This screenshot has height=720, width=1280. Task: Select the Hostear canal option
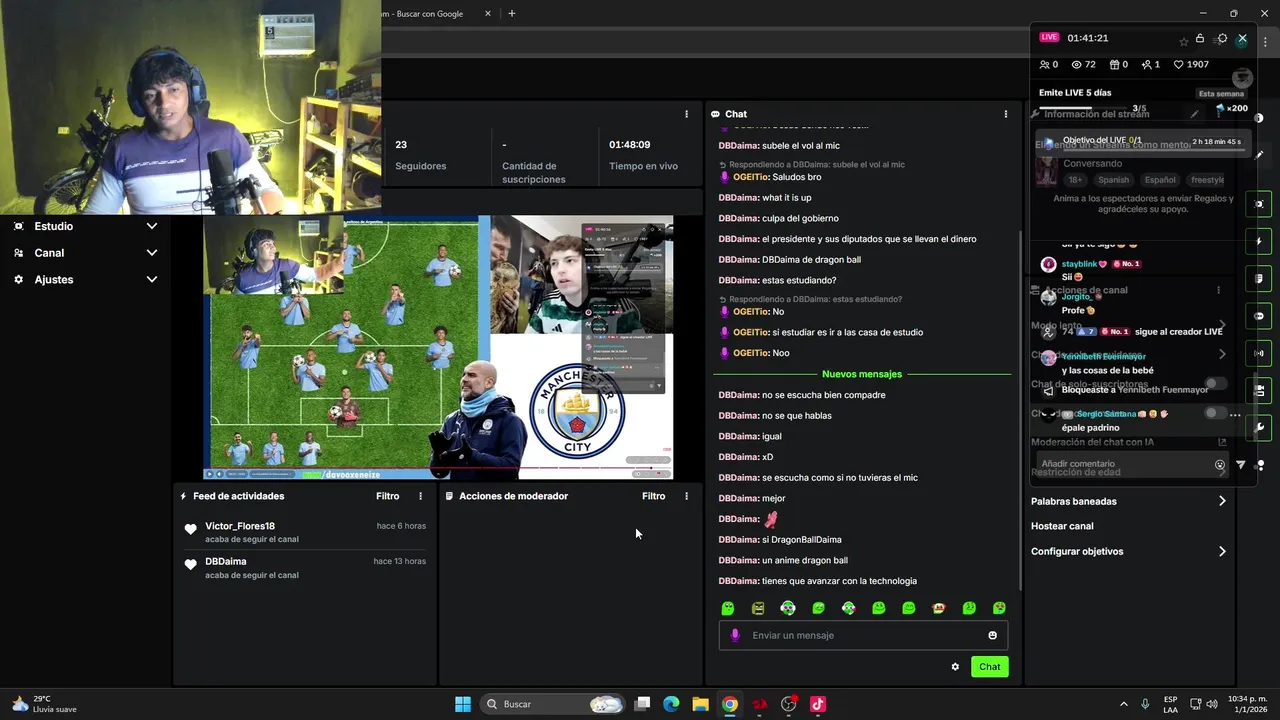tap(1062, 526)
